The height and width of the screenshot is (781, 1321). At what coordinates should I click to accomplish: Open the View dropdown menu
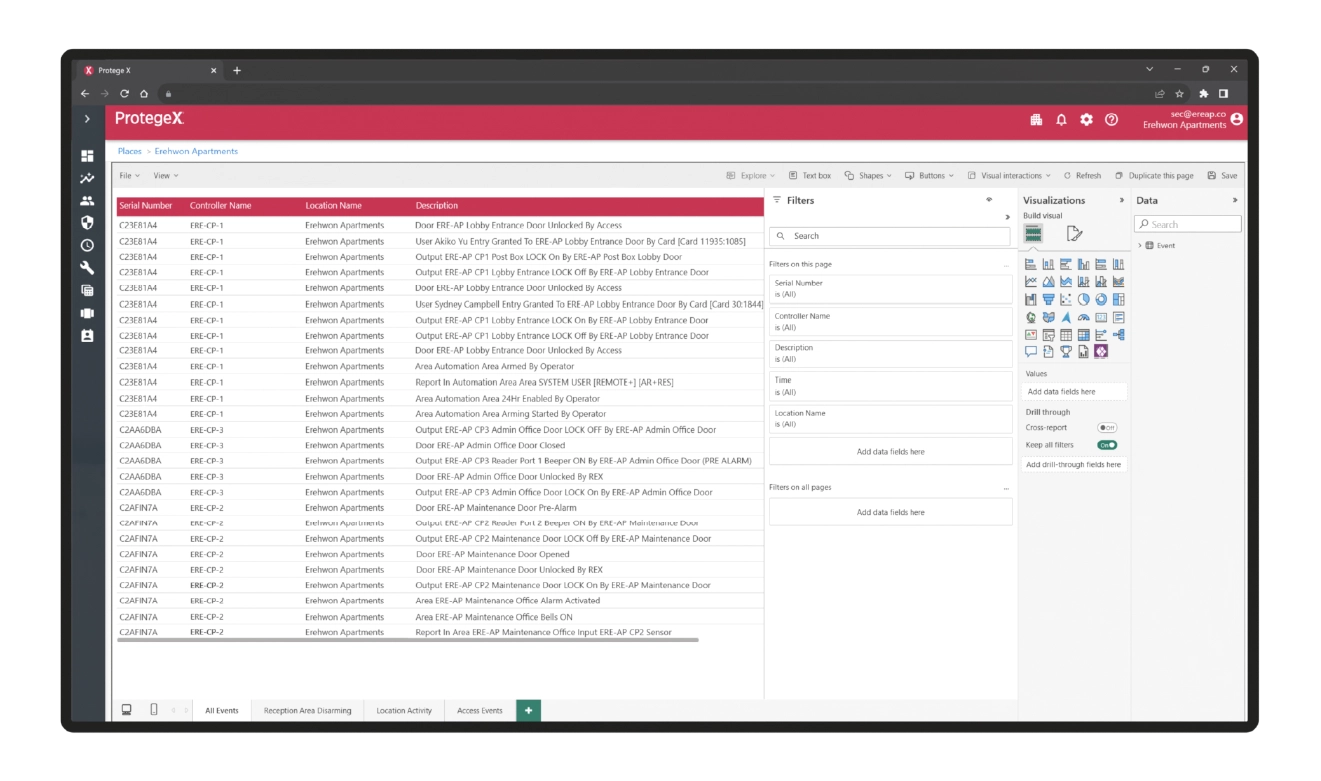click(166, 175)
